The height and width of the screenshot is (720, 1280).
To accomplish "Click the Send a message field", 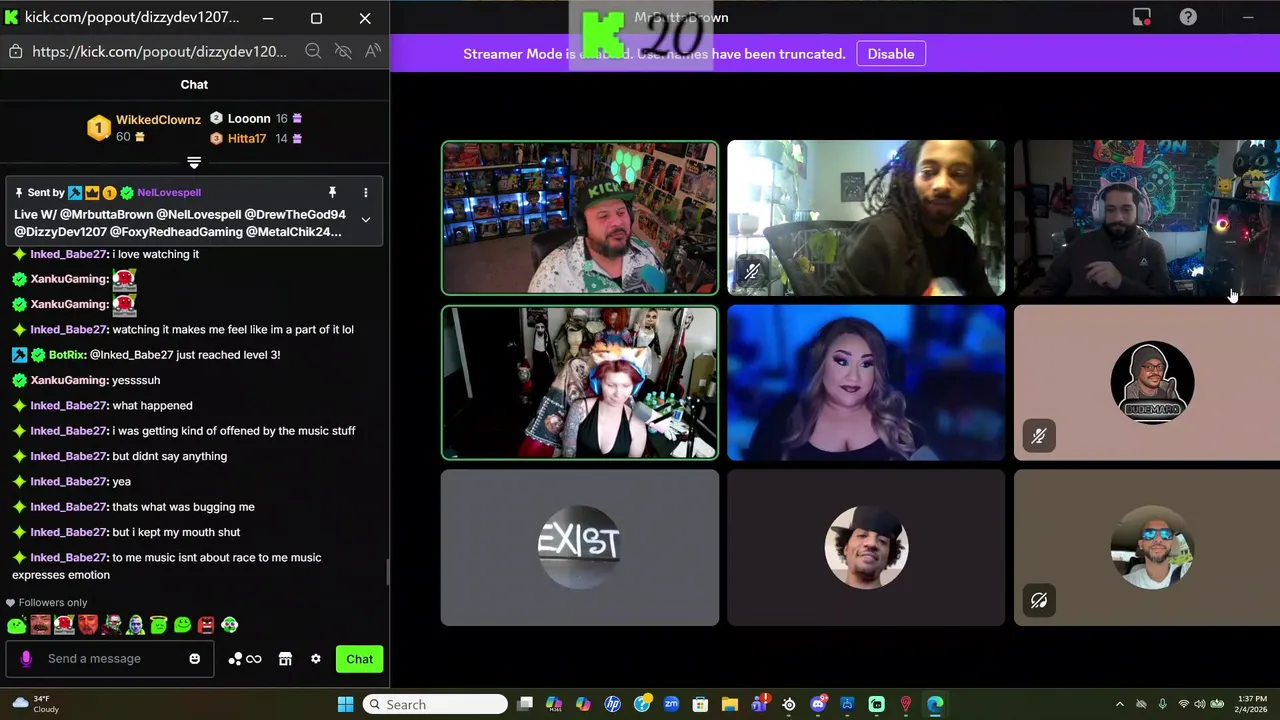I will (x=110, y=659).
